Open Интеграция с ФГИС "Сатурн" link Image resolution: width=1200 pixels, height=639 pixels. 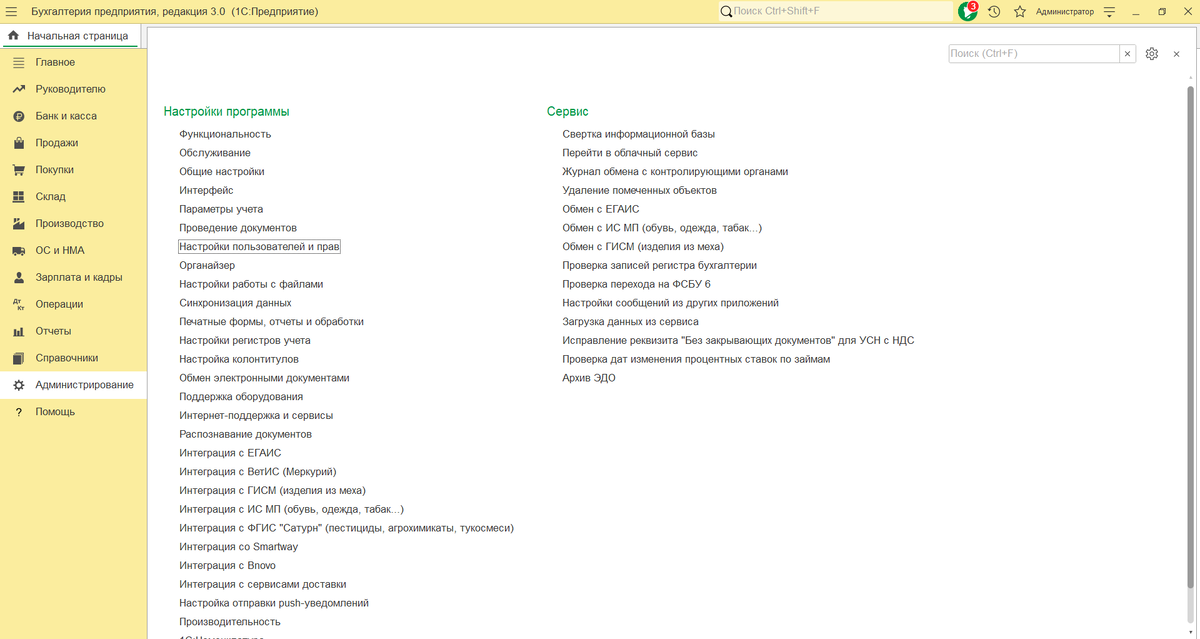coord(346,528)
